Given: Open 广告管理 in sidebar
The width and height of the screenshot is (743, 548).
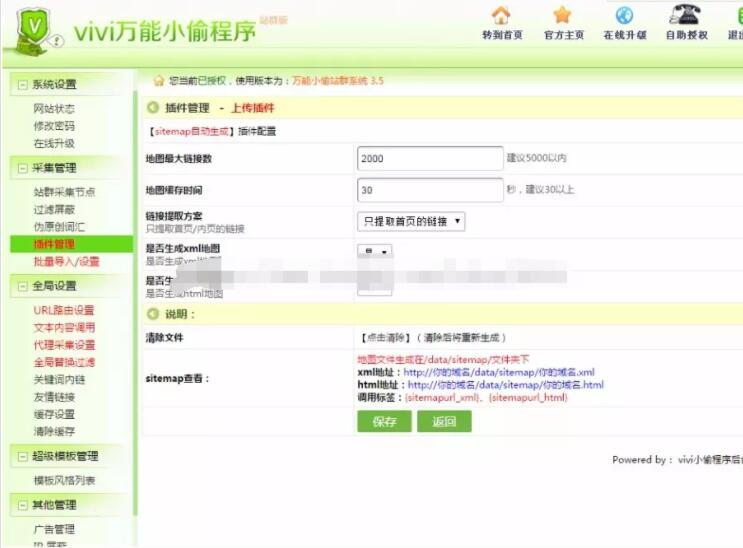Looking at the screenshot, I should 54,530.
